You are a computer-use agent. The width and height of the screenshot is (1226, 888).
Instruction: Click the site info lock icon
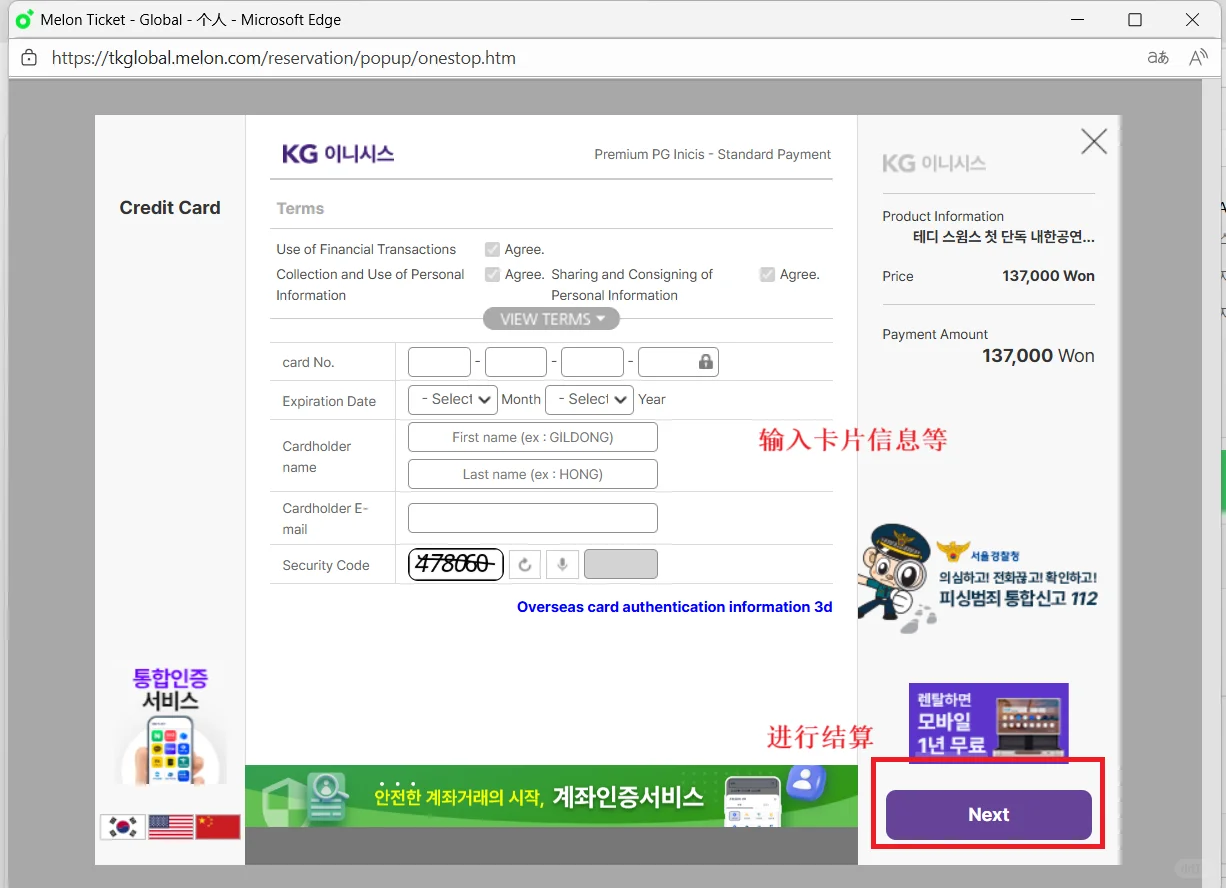pyautogui.click(x=29, y=58)
